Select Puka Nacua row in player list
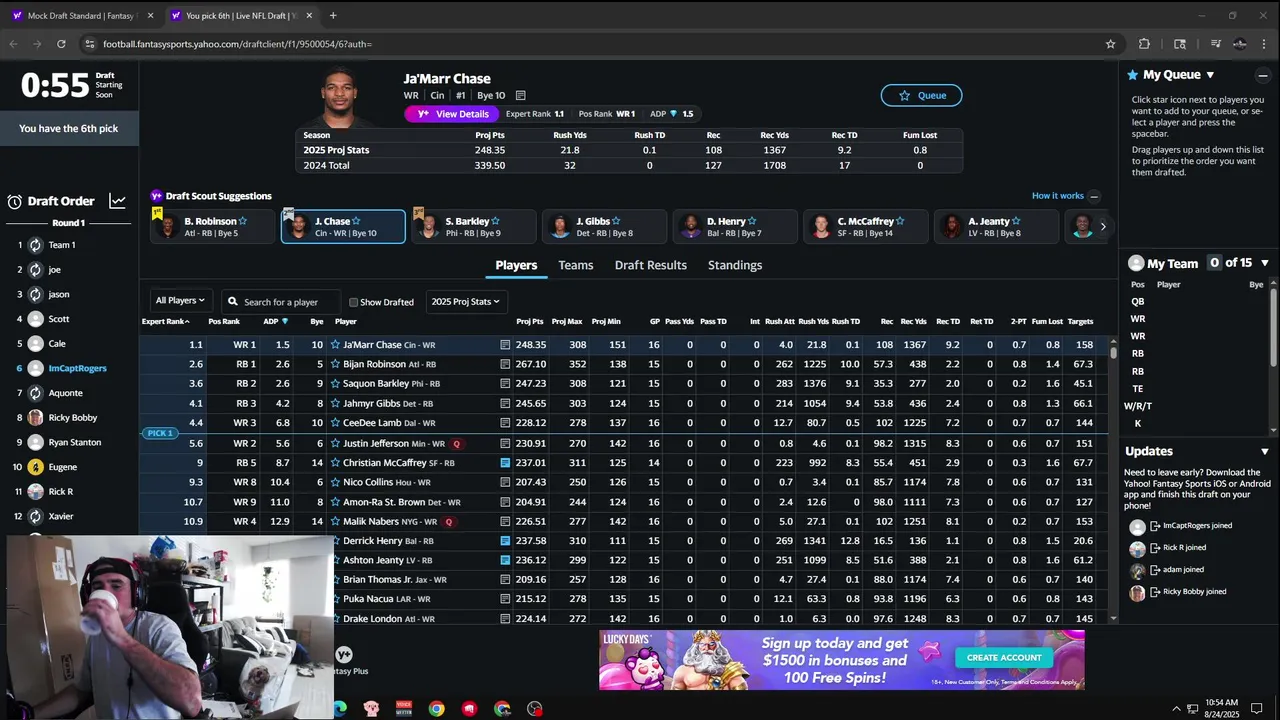Screen dimensions: 1280x720 click(x=624, y=600)
